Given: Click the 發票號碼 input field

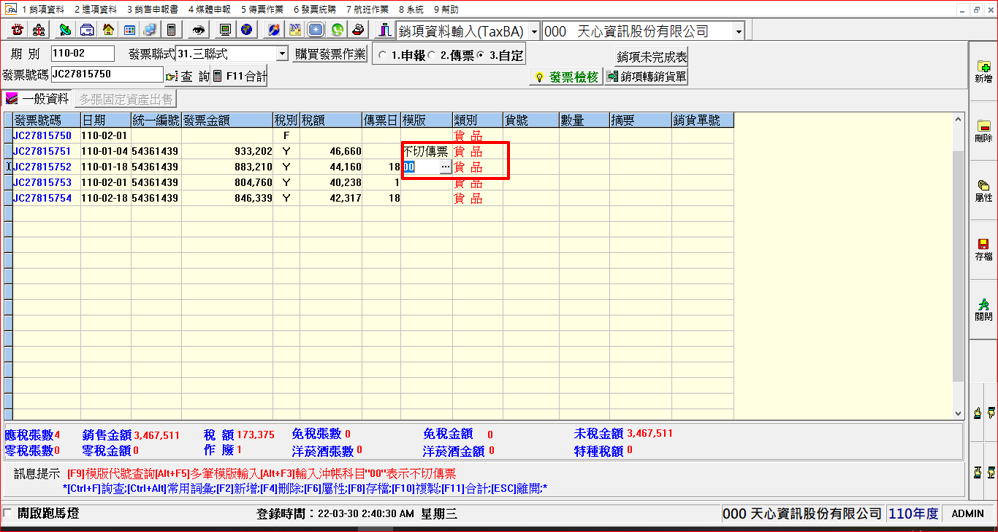Looking at the screenshot, I should tap(107, 74).
